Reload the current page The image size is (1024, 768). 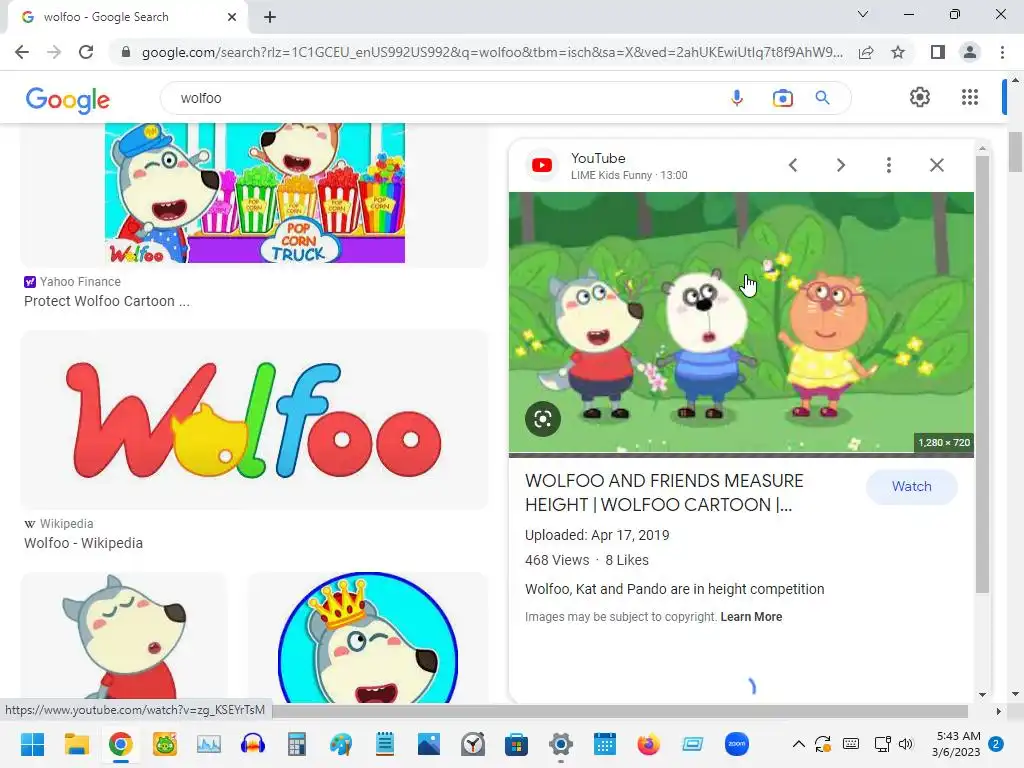(x=86, y=52)
